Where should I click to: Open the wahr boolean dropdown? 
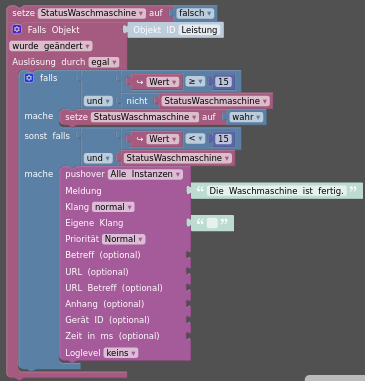tap(246, 117)
